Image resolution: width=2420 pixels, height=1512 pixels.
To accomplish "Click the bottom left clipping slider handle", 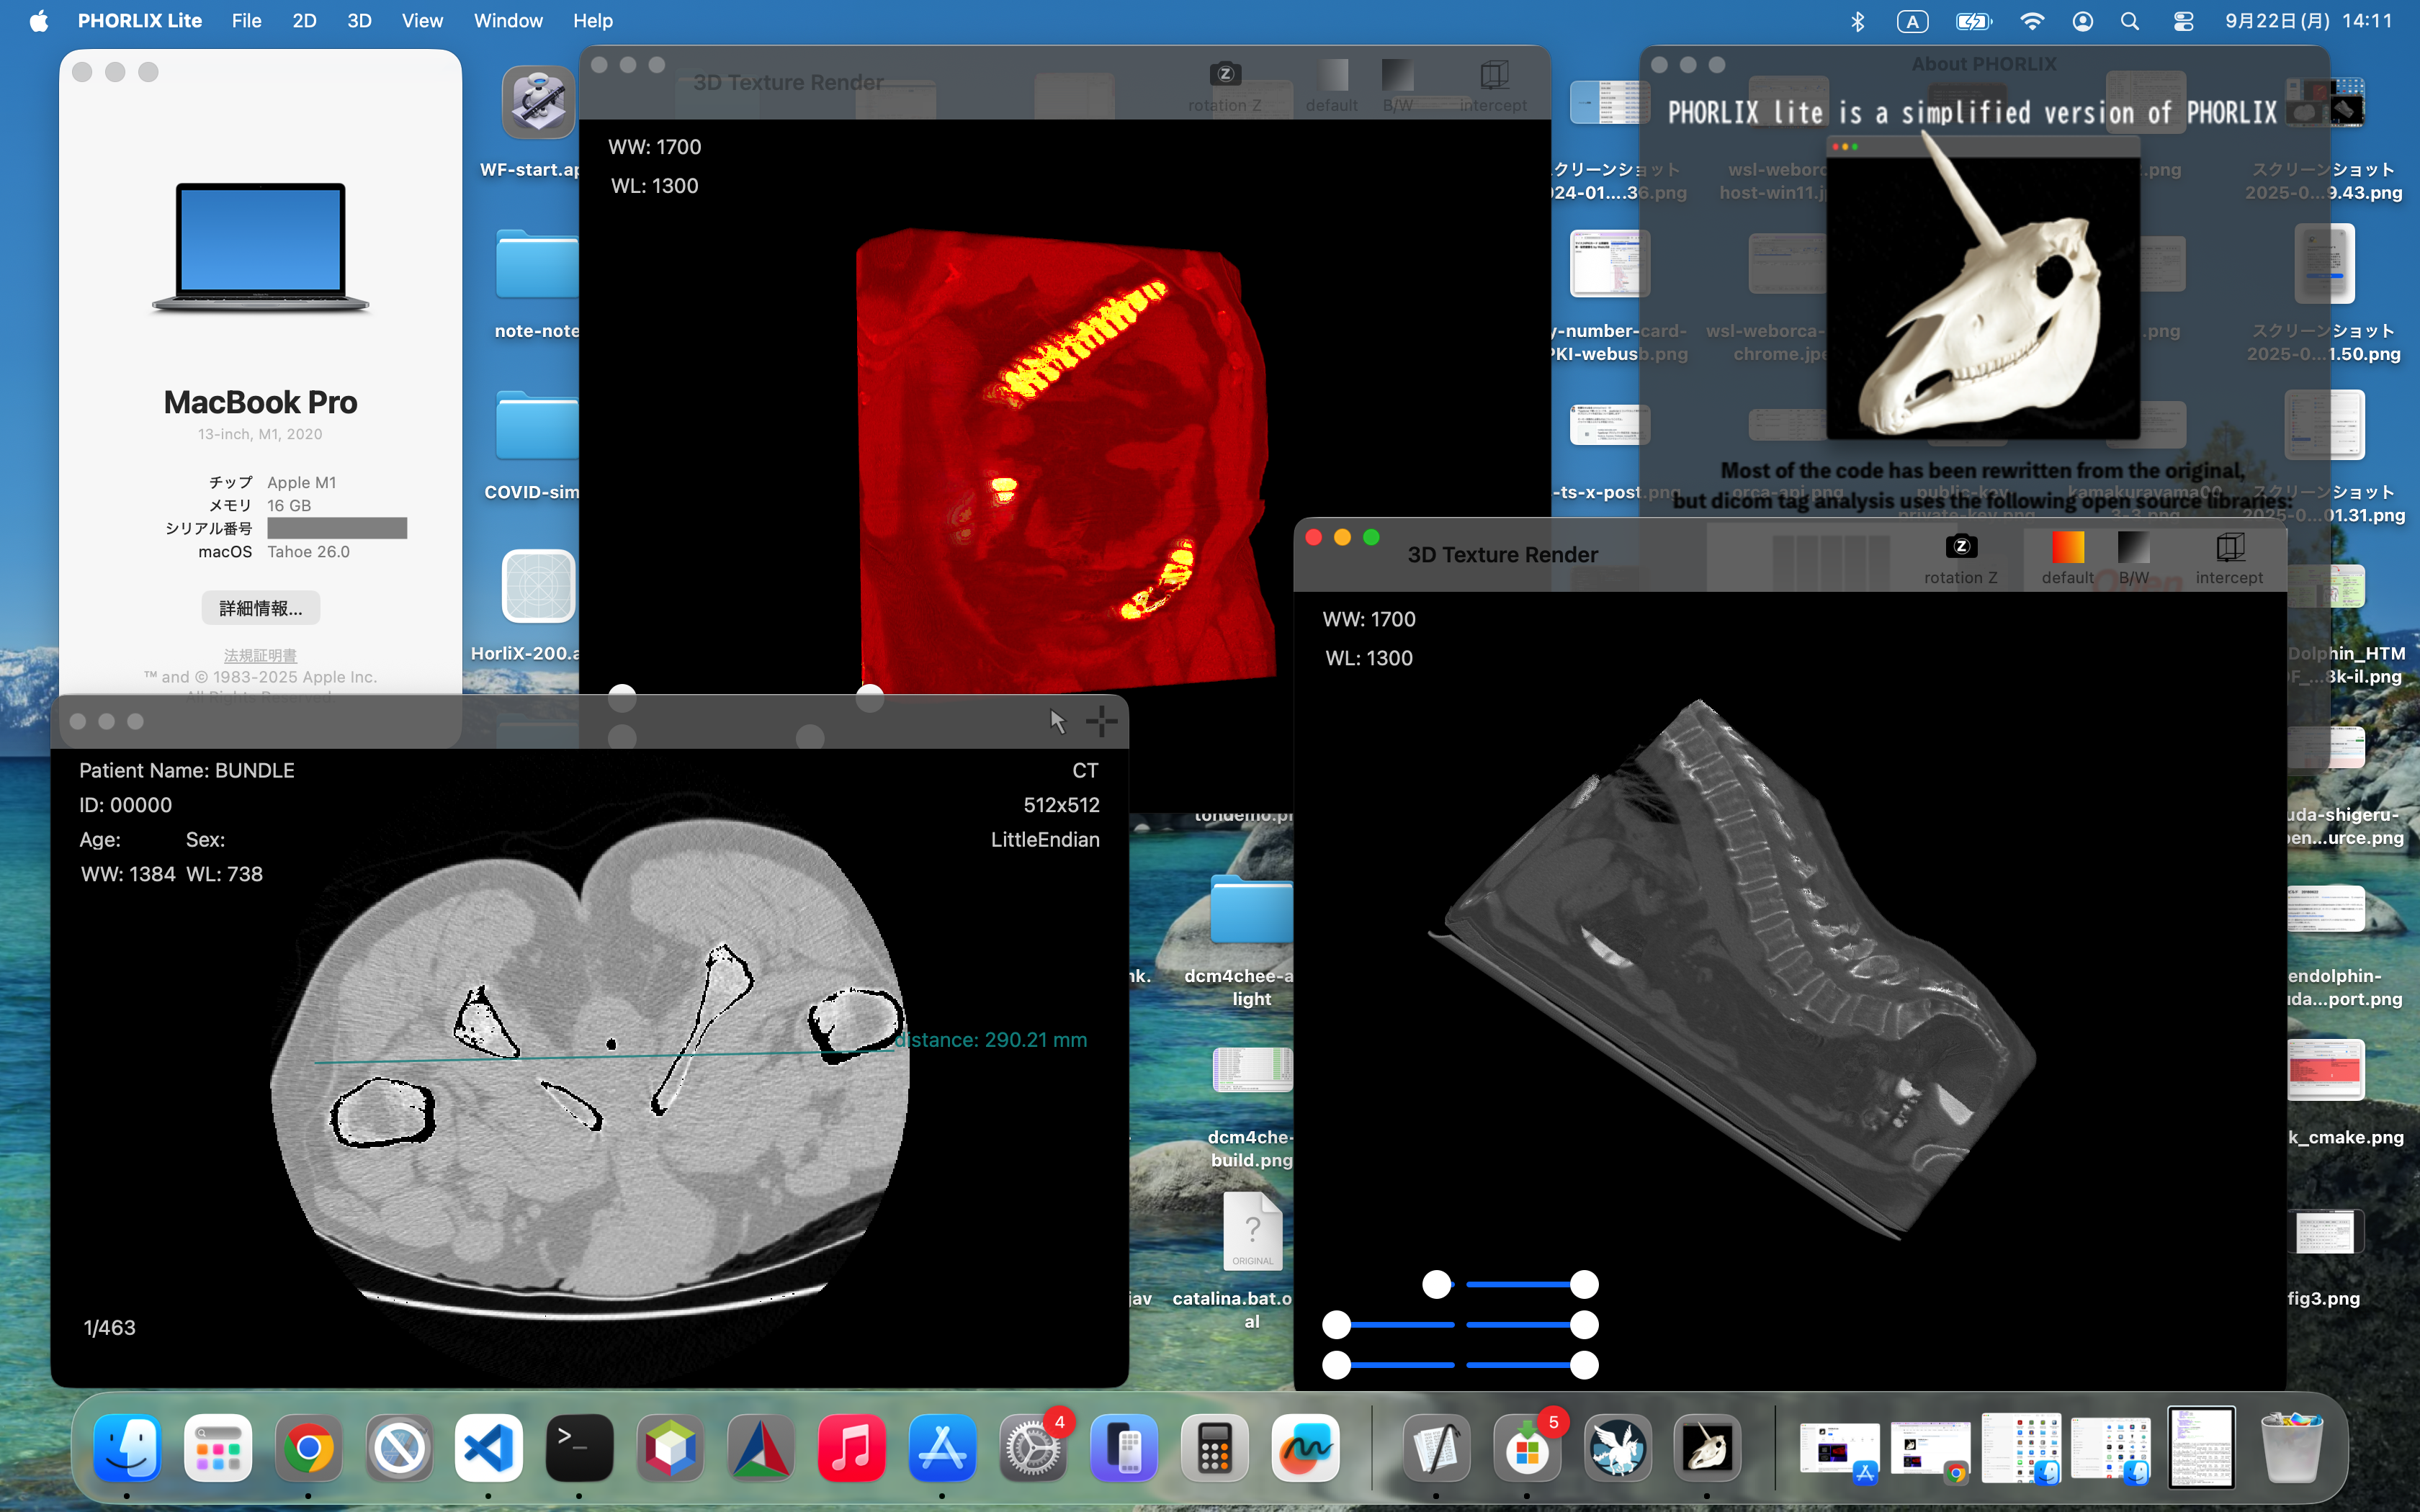I will coord(1337,1365).
